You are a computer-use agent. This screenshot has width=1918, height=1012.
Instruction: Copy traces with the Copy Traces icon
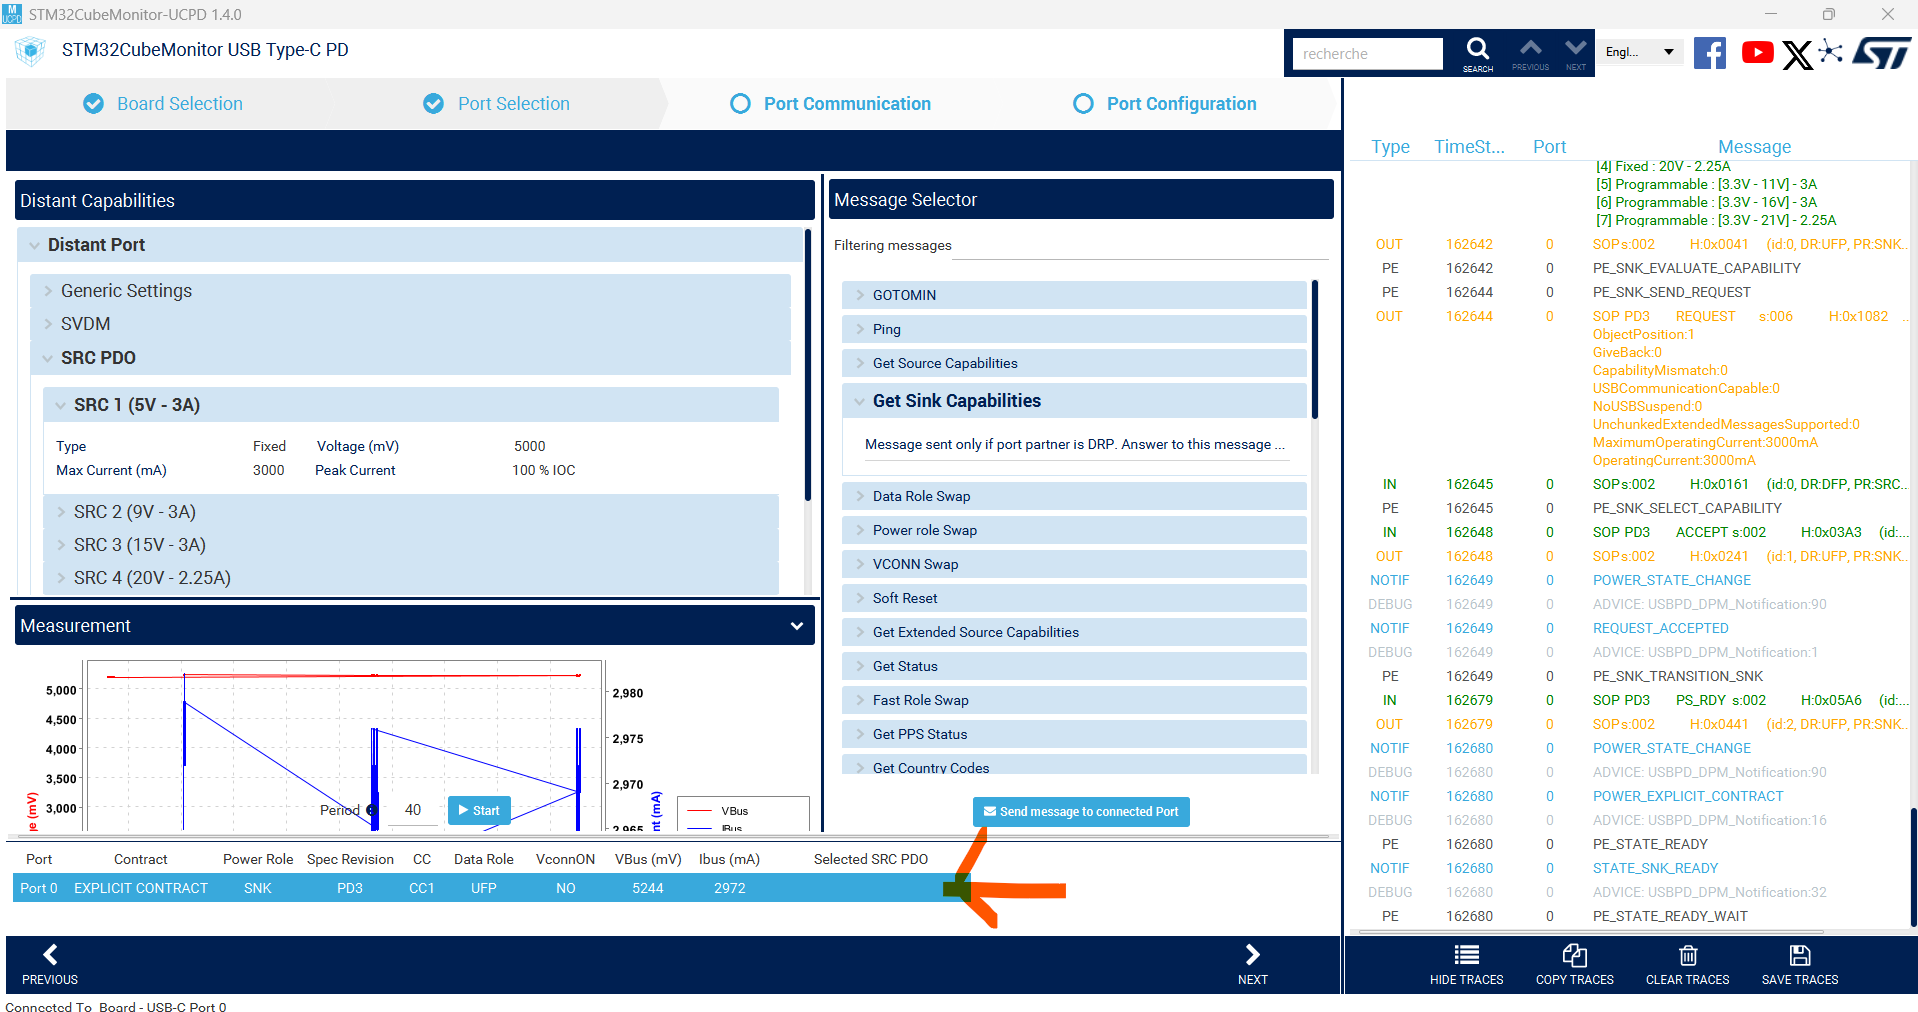click(1574, 963)
